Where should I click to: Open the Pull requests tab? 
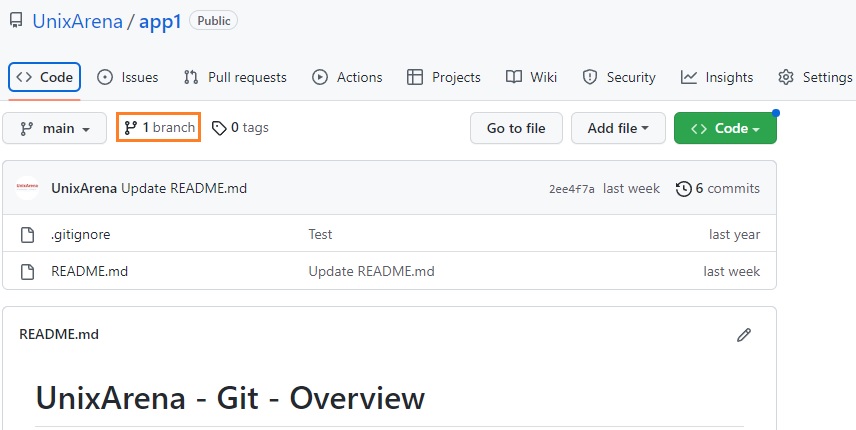click(235, 77)
